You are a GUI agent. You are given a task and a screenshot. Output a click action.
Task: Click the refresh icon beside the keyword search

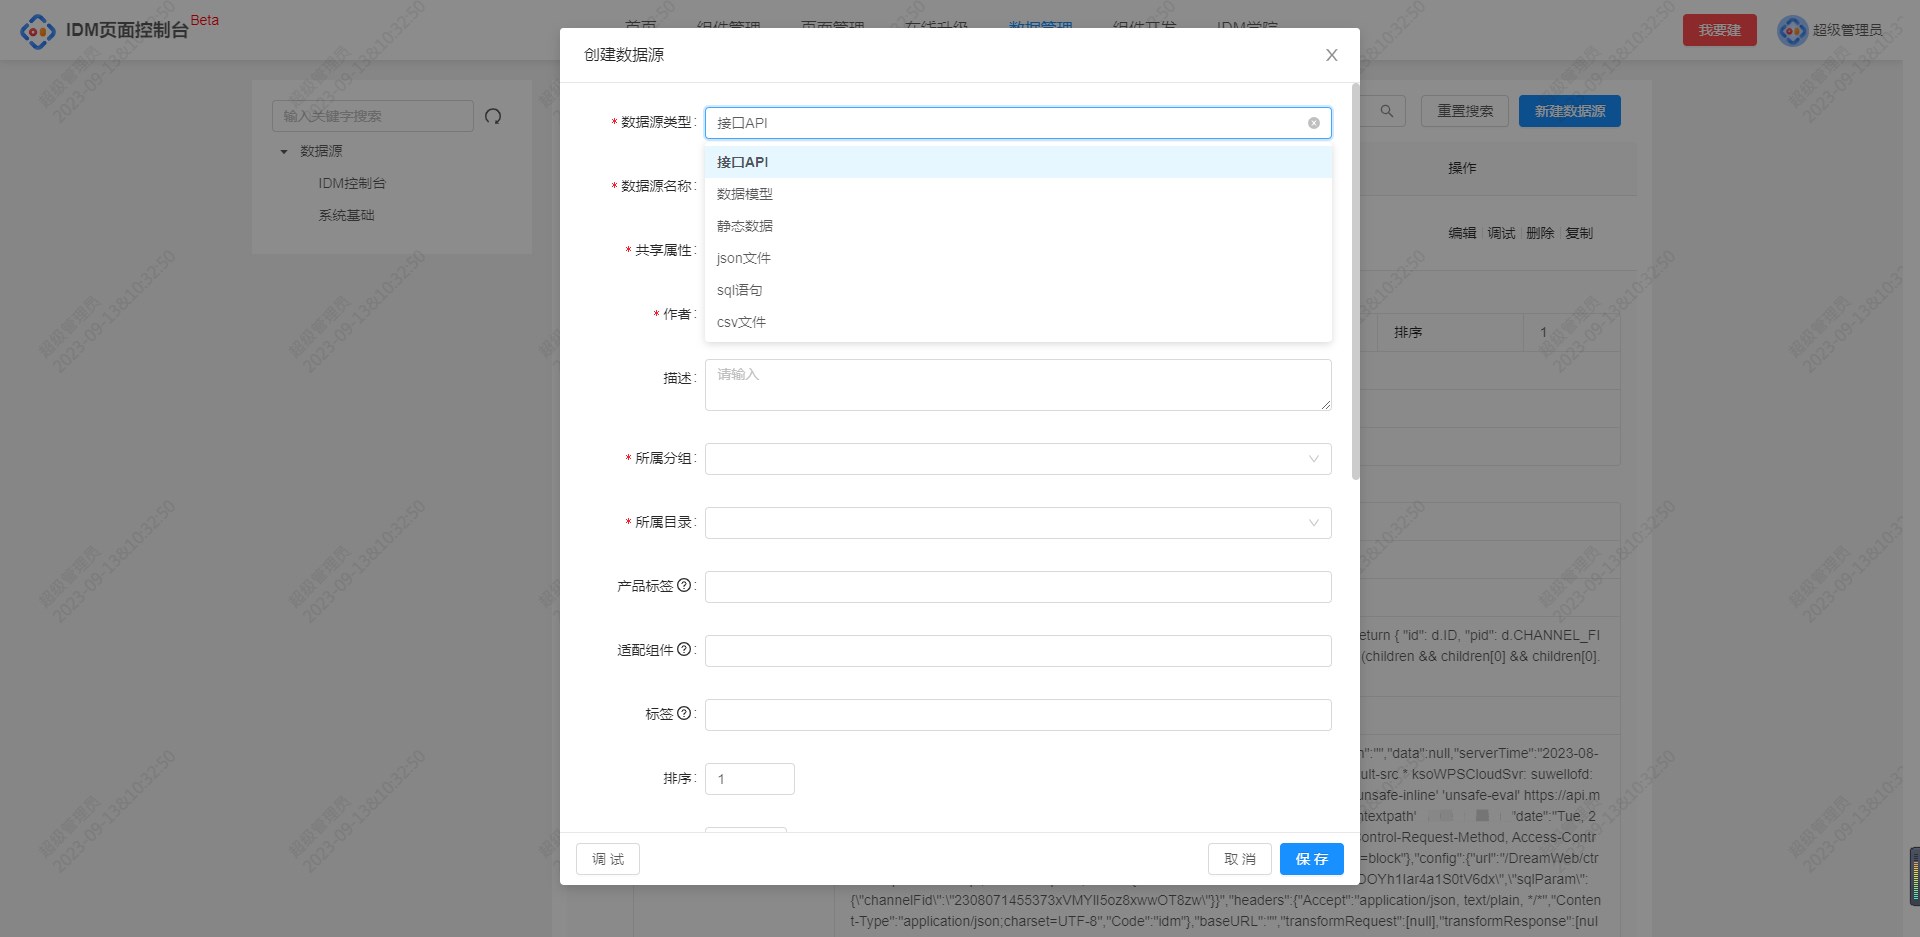pos(493,116)
